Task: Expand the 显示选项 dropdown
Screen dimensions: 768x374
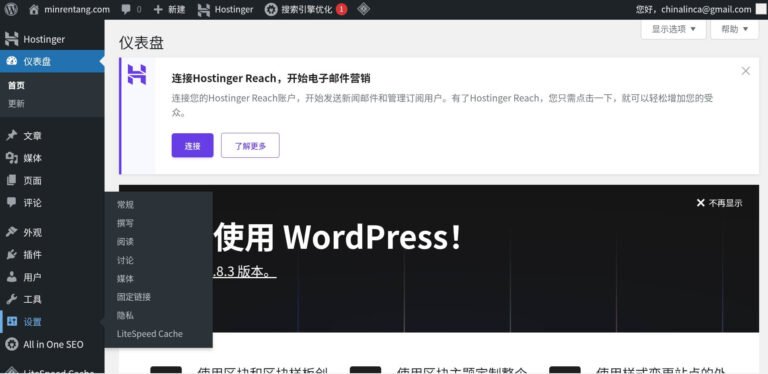Action: click(x=673, y=29)
